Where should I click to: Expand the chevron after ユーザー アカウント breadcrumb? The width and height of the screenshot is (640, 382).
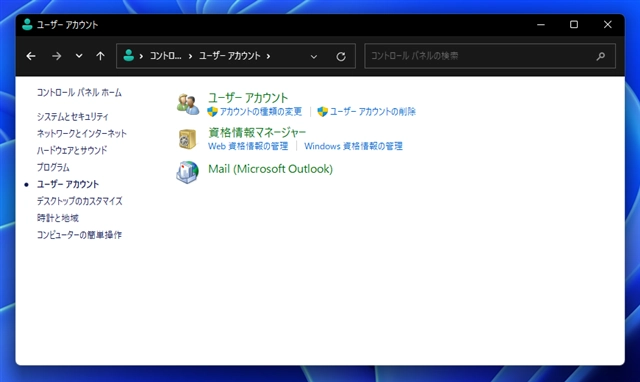tap(268, 56)
